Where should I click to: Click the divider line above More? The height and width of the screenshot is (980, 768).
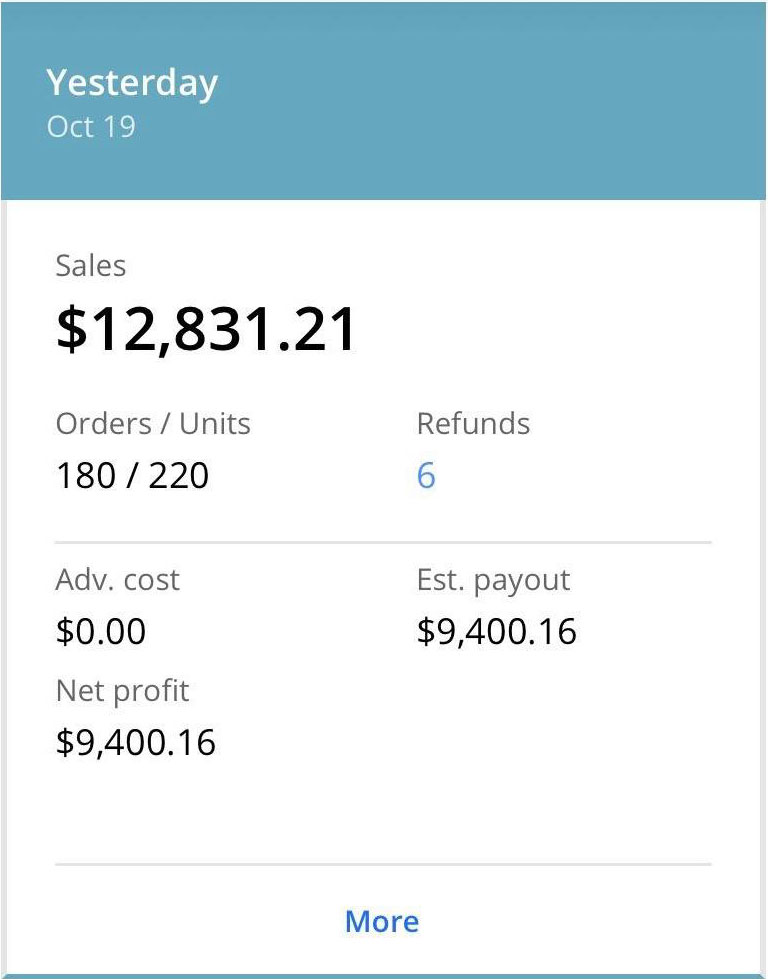(x=383, y=863)
